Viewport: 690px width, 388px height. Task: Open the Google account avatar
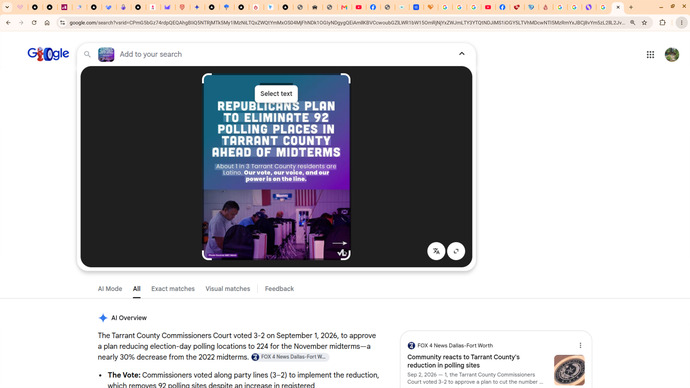pos(672,55)
